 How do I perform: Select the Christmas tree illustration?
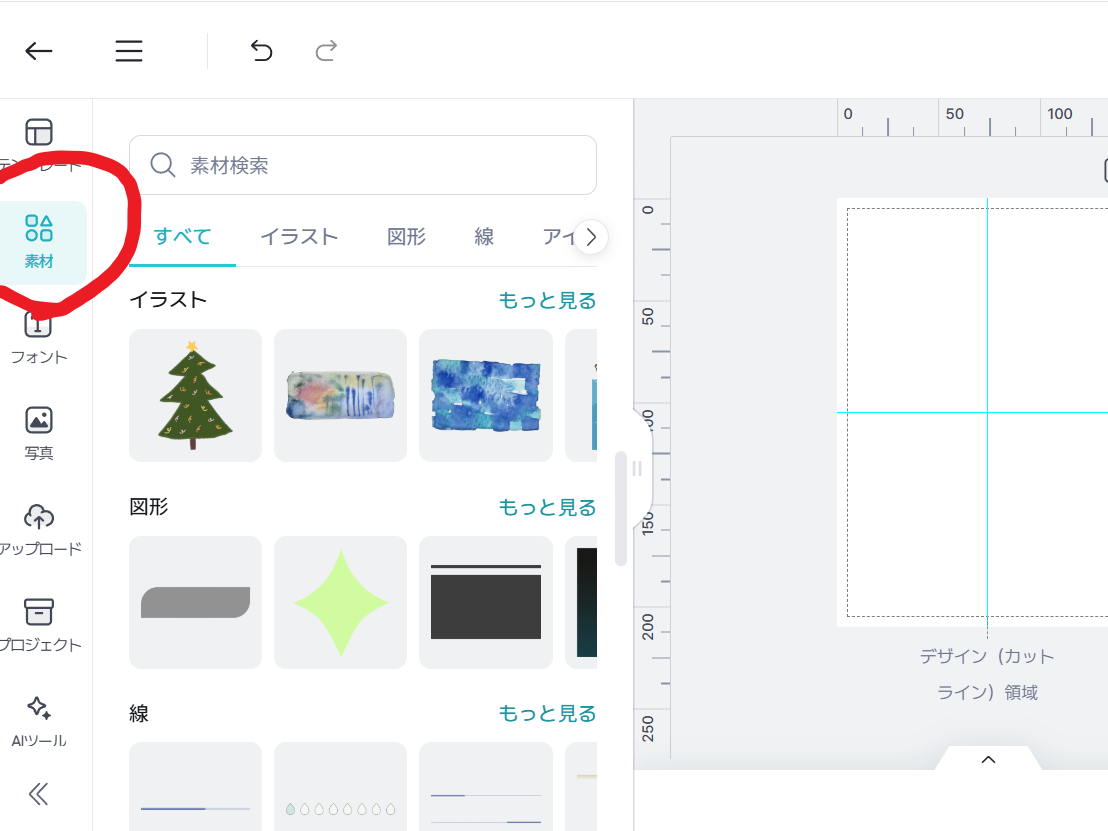[195, 395]
